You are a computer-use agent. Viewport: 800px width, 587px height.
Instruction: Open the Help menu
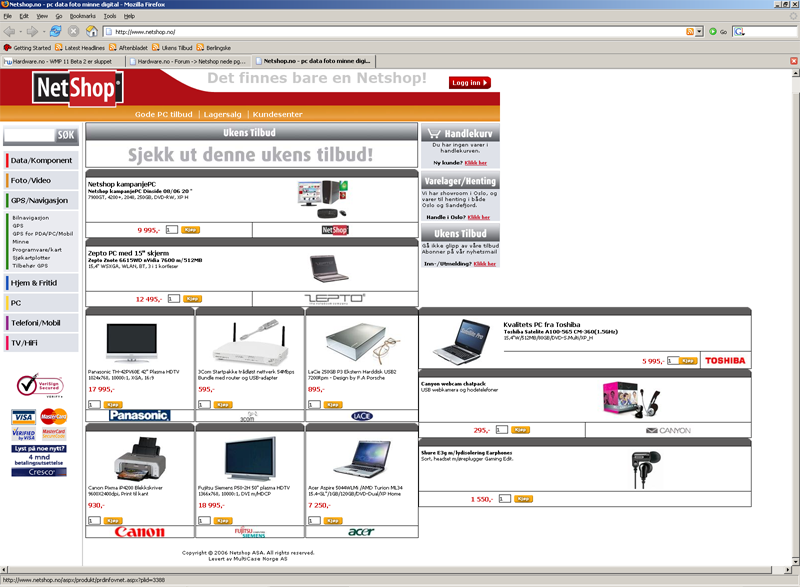click(x=130, y=16)
